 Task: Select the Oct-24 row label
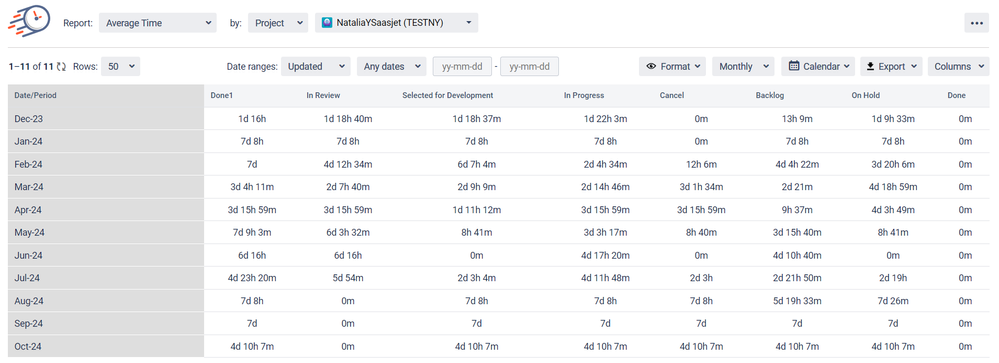(29, 346)
